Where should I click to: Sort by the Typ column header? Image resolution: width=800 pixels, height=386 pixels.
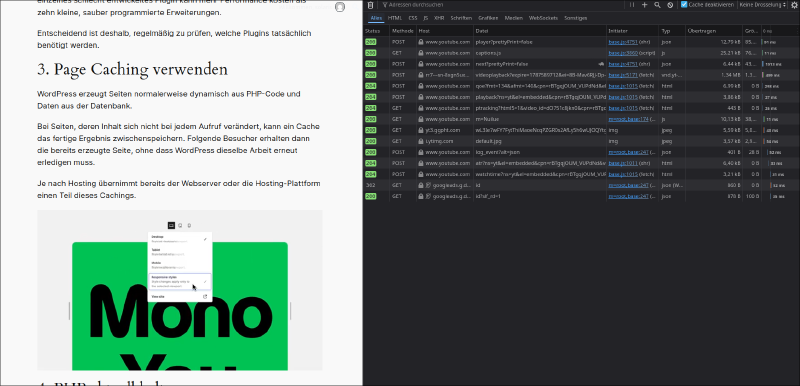coord(672,31)
